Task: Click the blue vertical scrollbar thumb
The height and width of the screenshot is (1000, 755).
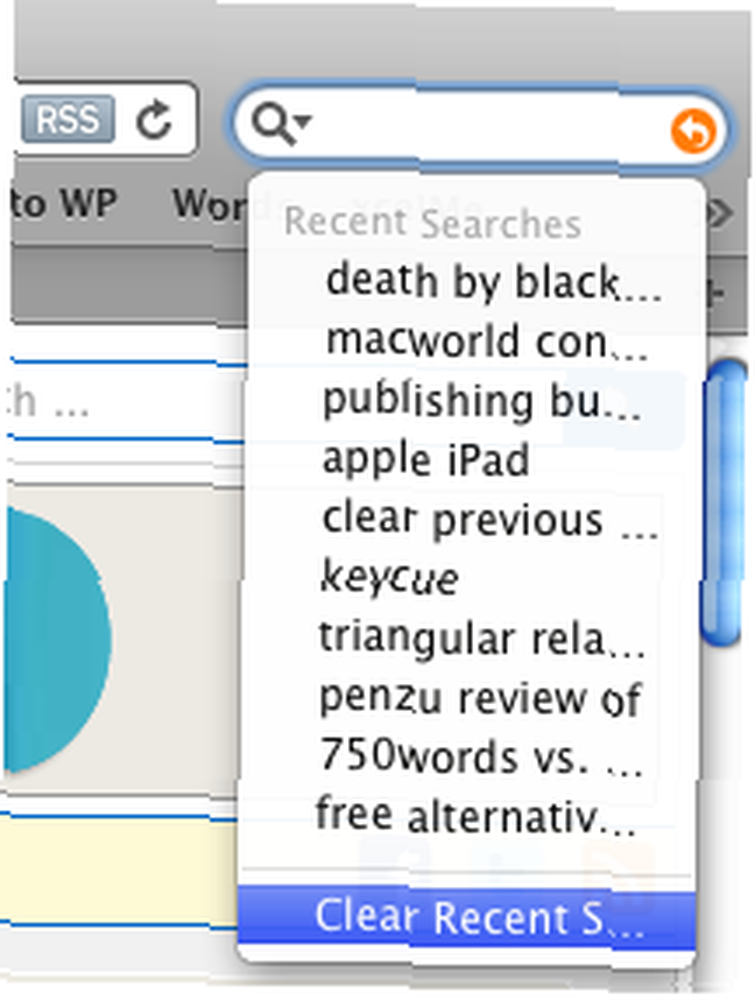Action: (723, 503)
